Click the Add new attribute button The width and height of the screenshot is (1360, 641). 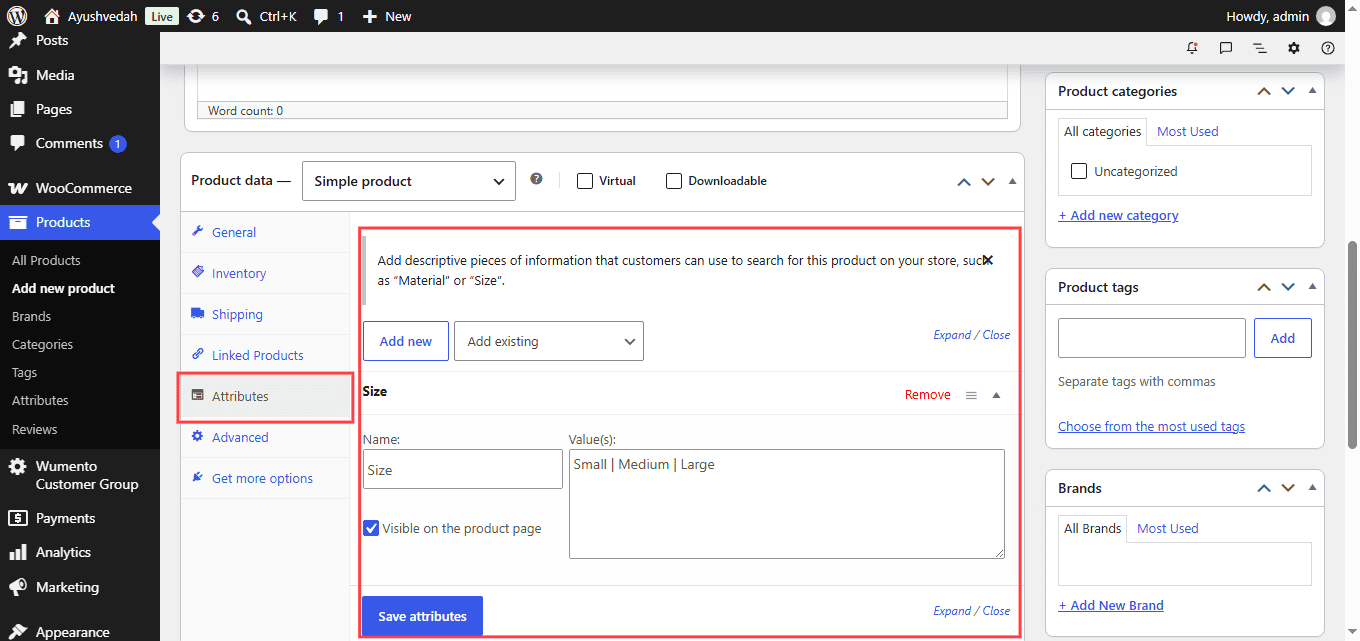tap(406, 341)
